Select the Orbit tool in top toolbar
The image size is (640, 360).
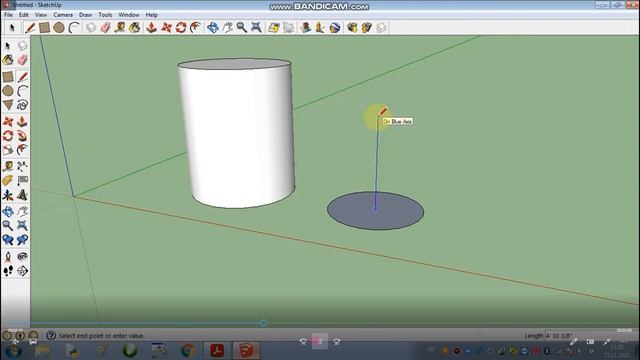pyautogui.click(x=213, y=27)
